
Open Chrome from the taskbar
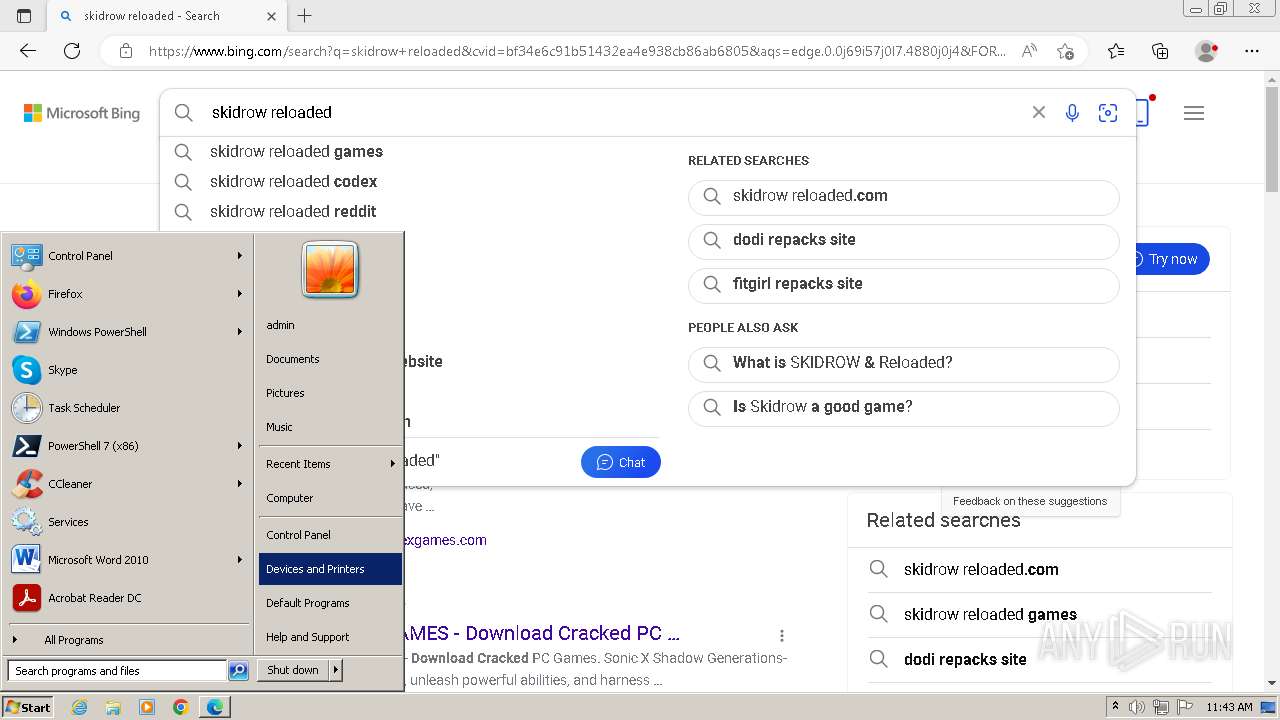181,707
